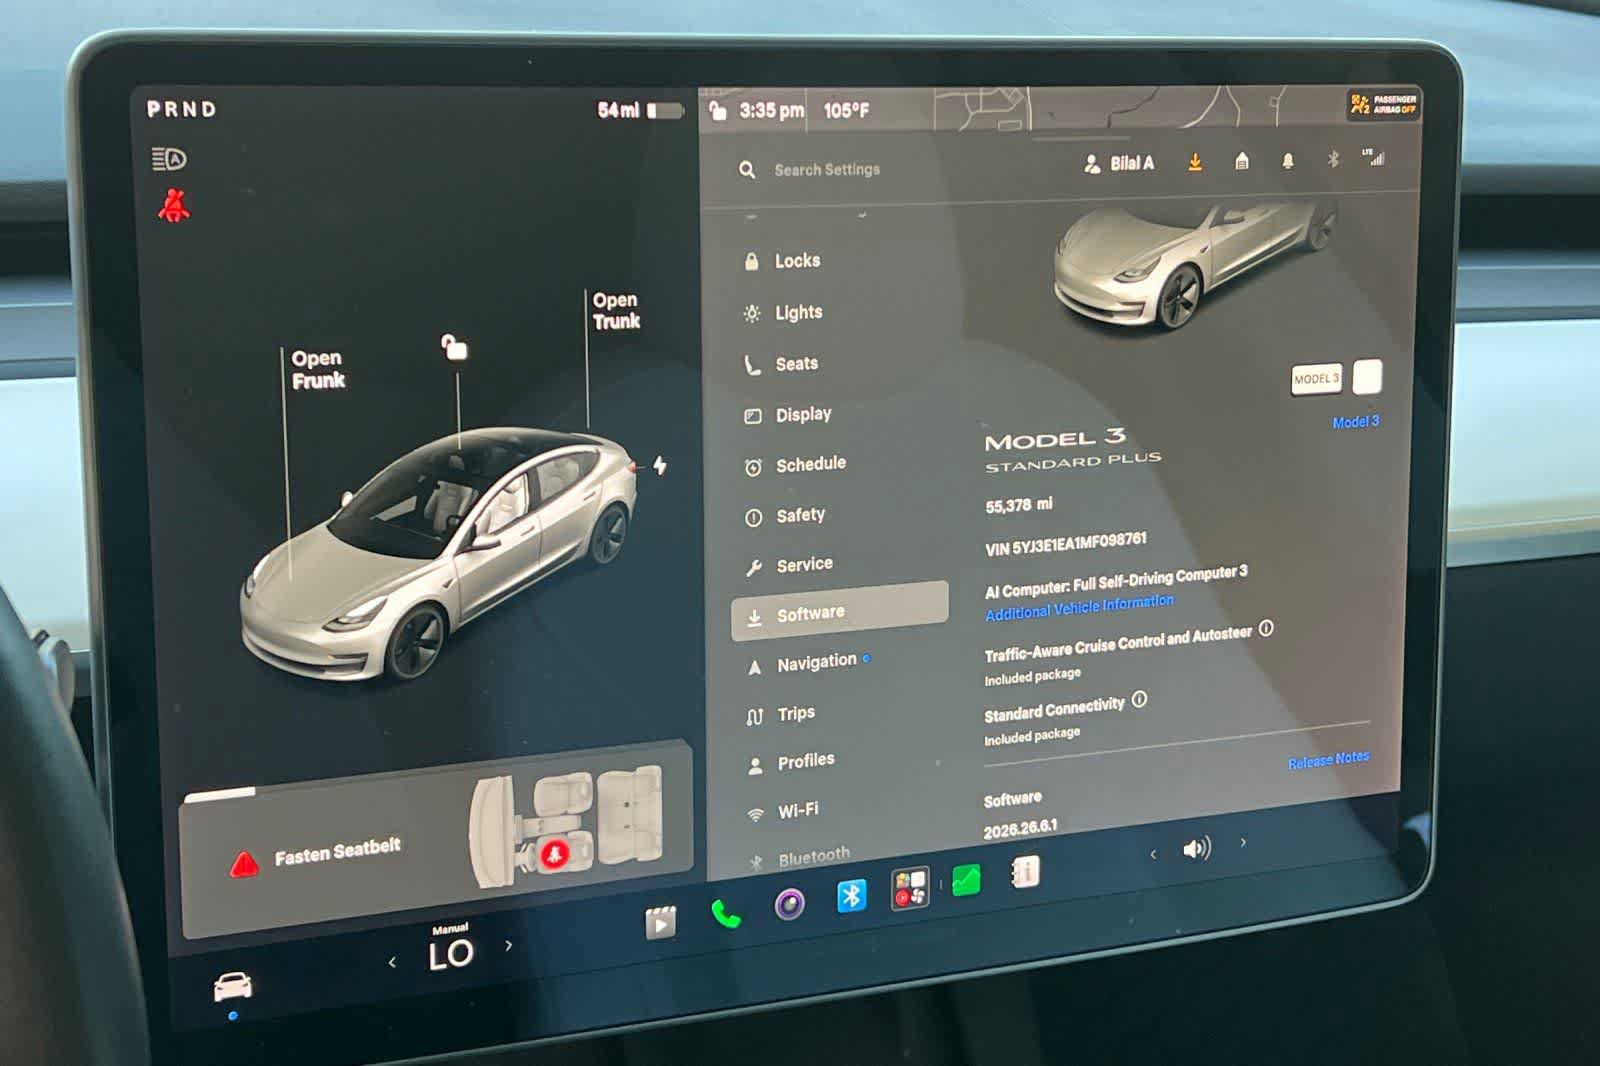Open Additional Vehicle Information link

point(1079,607)
